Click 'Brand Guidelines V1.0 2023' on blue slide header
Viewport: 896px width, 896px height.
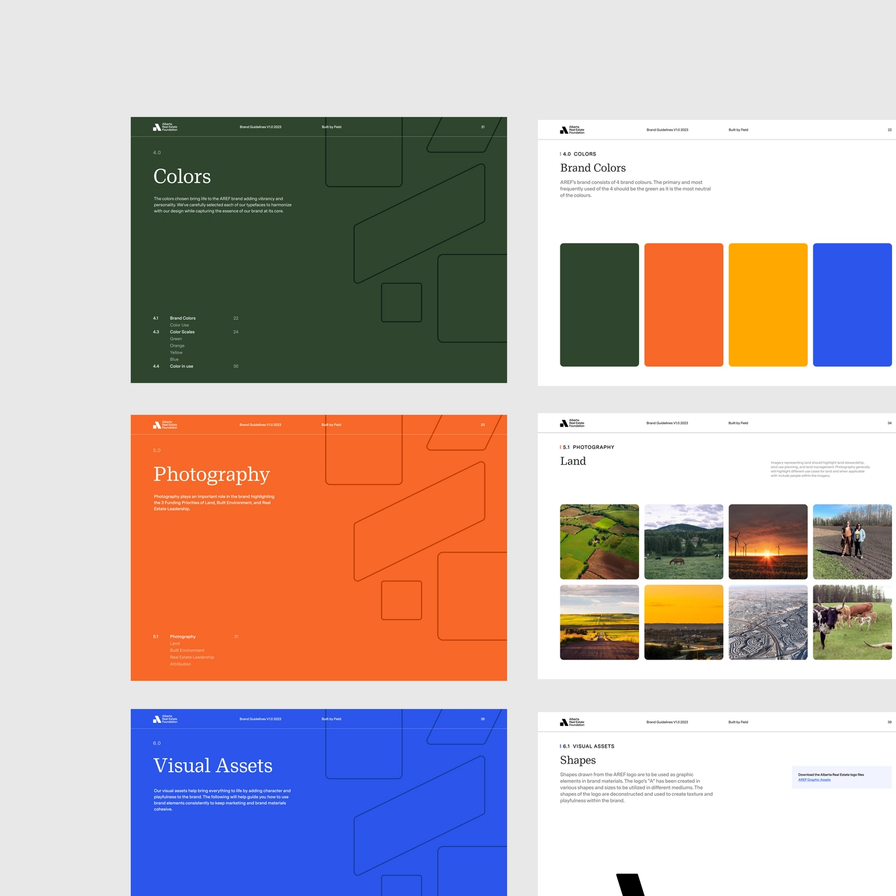point(261,719)
